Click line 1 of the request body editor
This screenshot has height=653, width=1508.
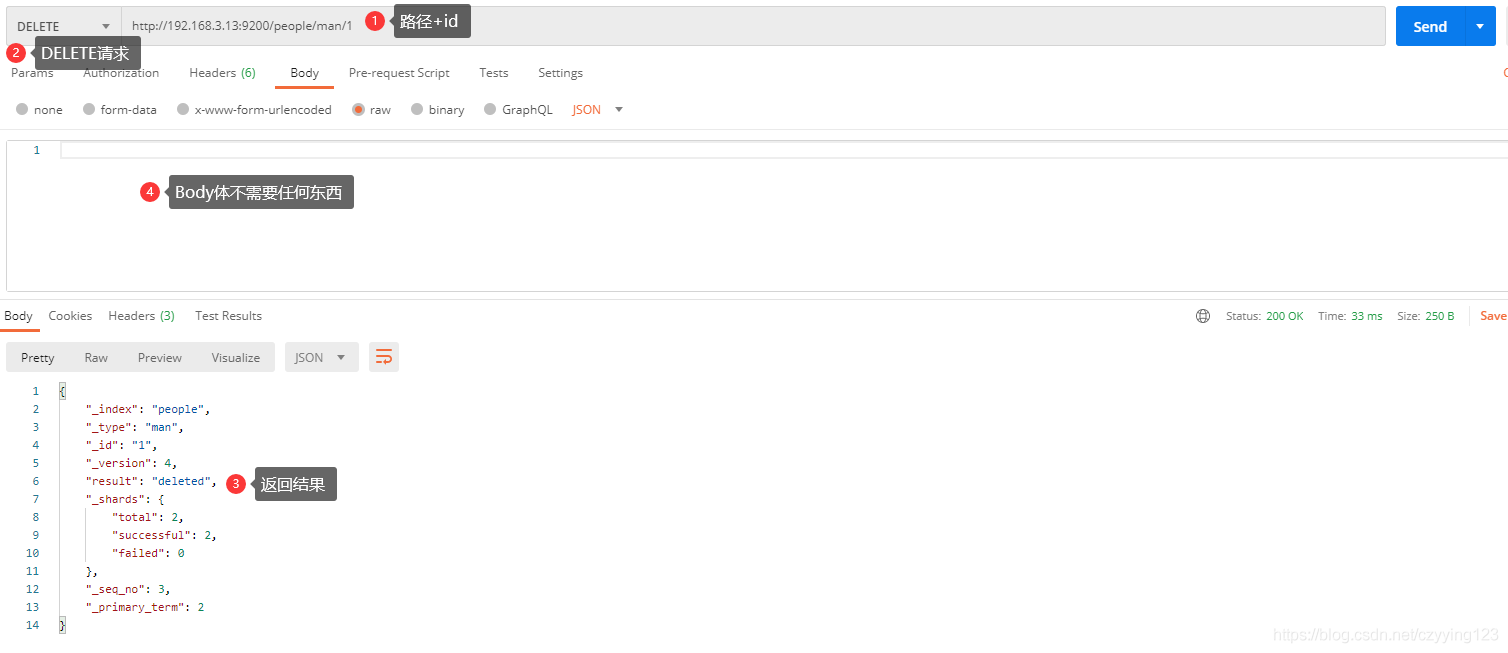pyautogui.click(x=784, y=150)
